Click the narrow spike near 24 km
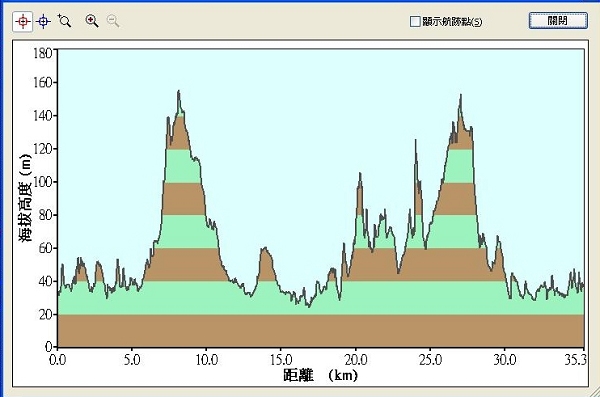600x397 pixels. (x=416, y=140)
